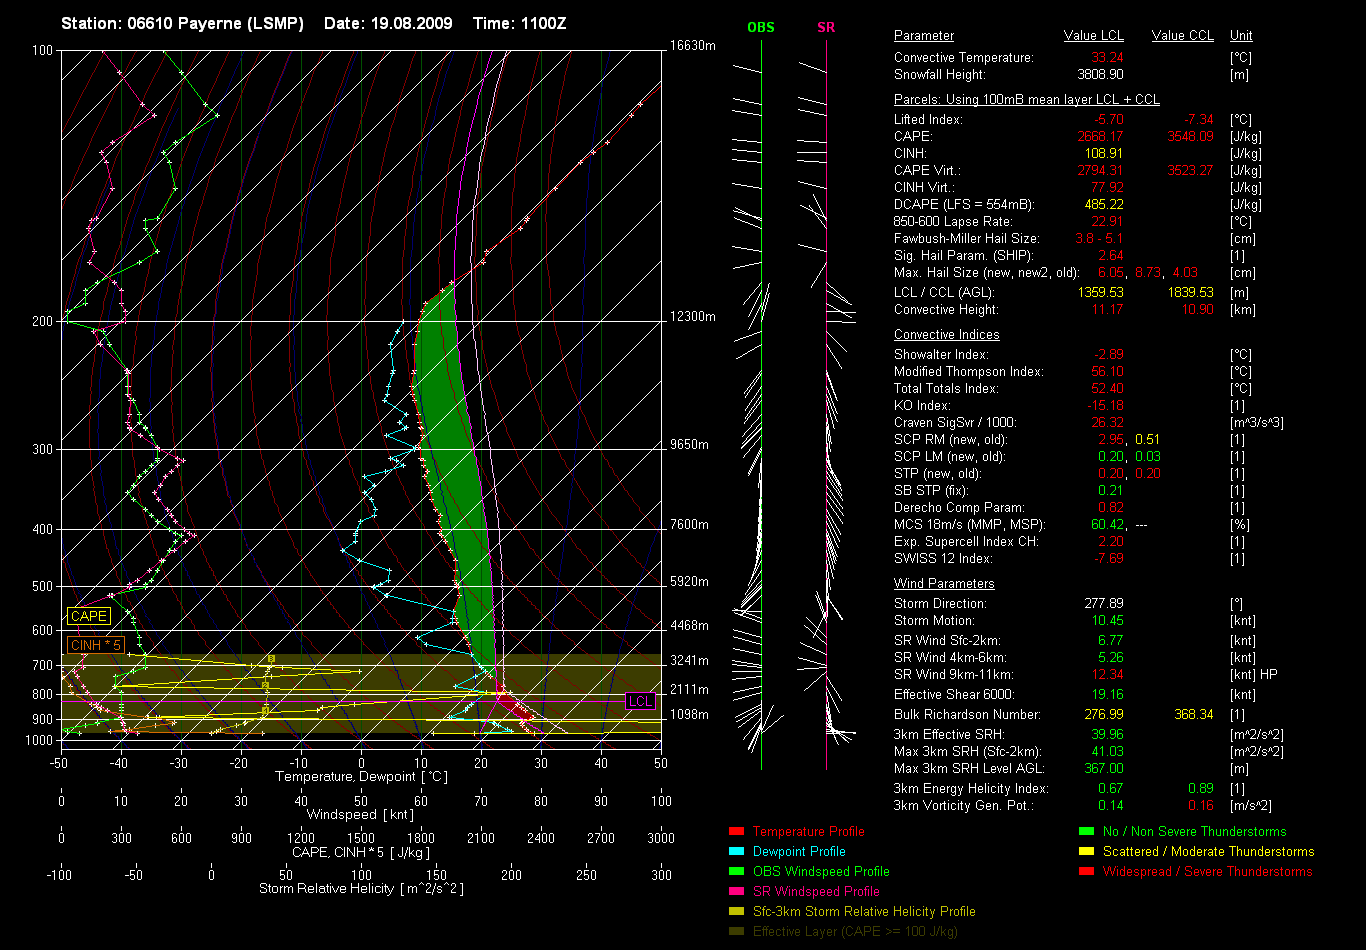Click the Value LCL column header

1093,36
